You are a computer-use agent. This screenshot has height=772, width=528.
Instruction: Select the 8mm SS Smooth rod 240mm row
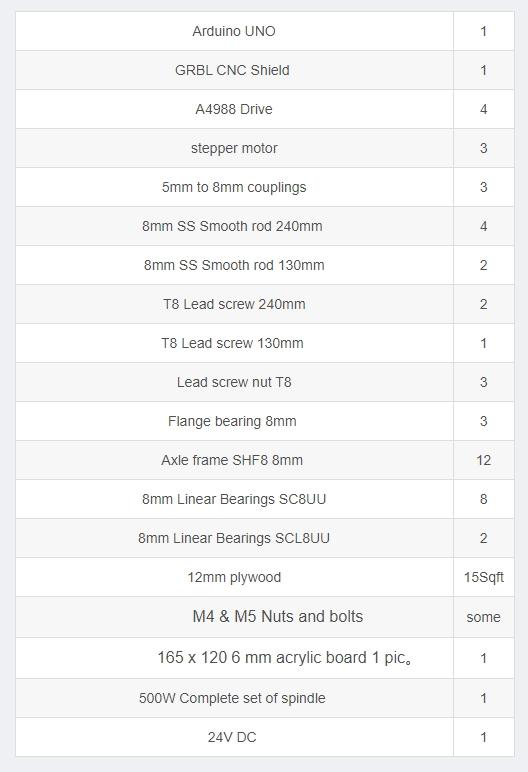265,226
